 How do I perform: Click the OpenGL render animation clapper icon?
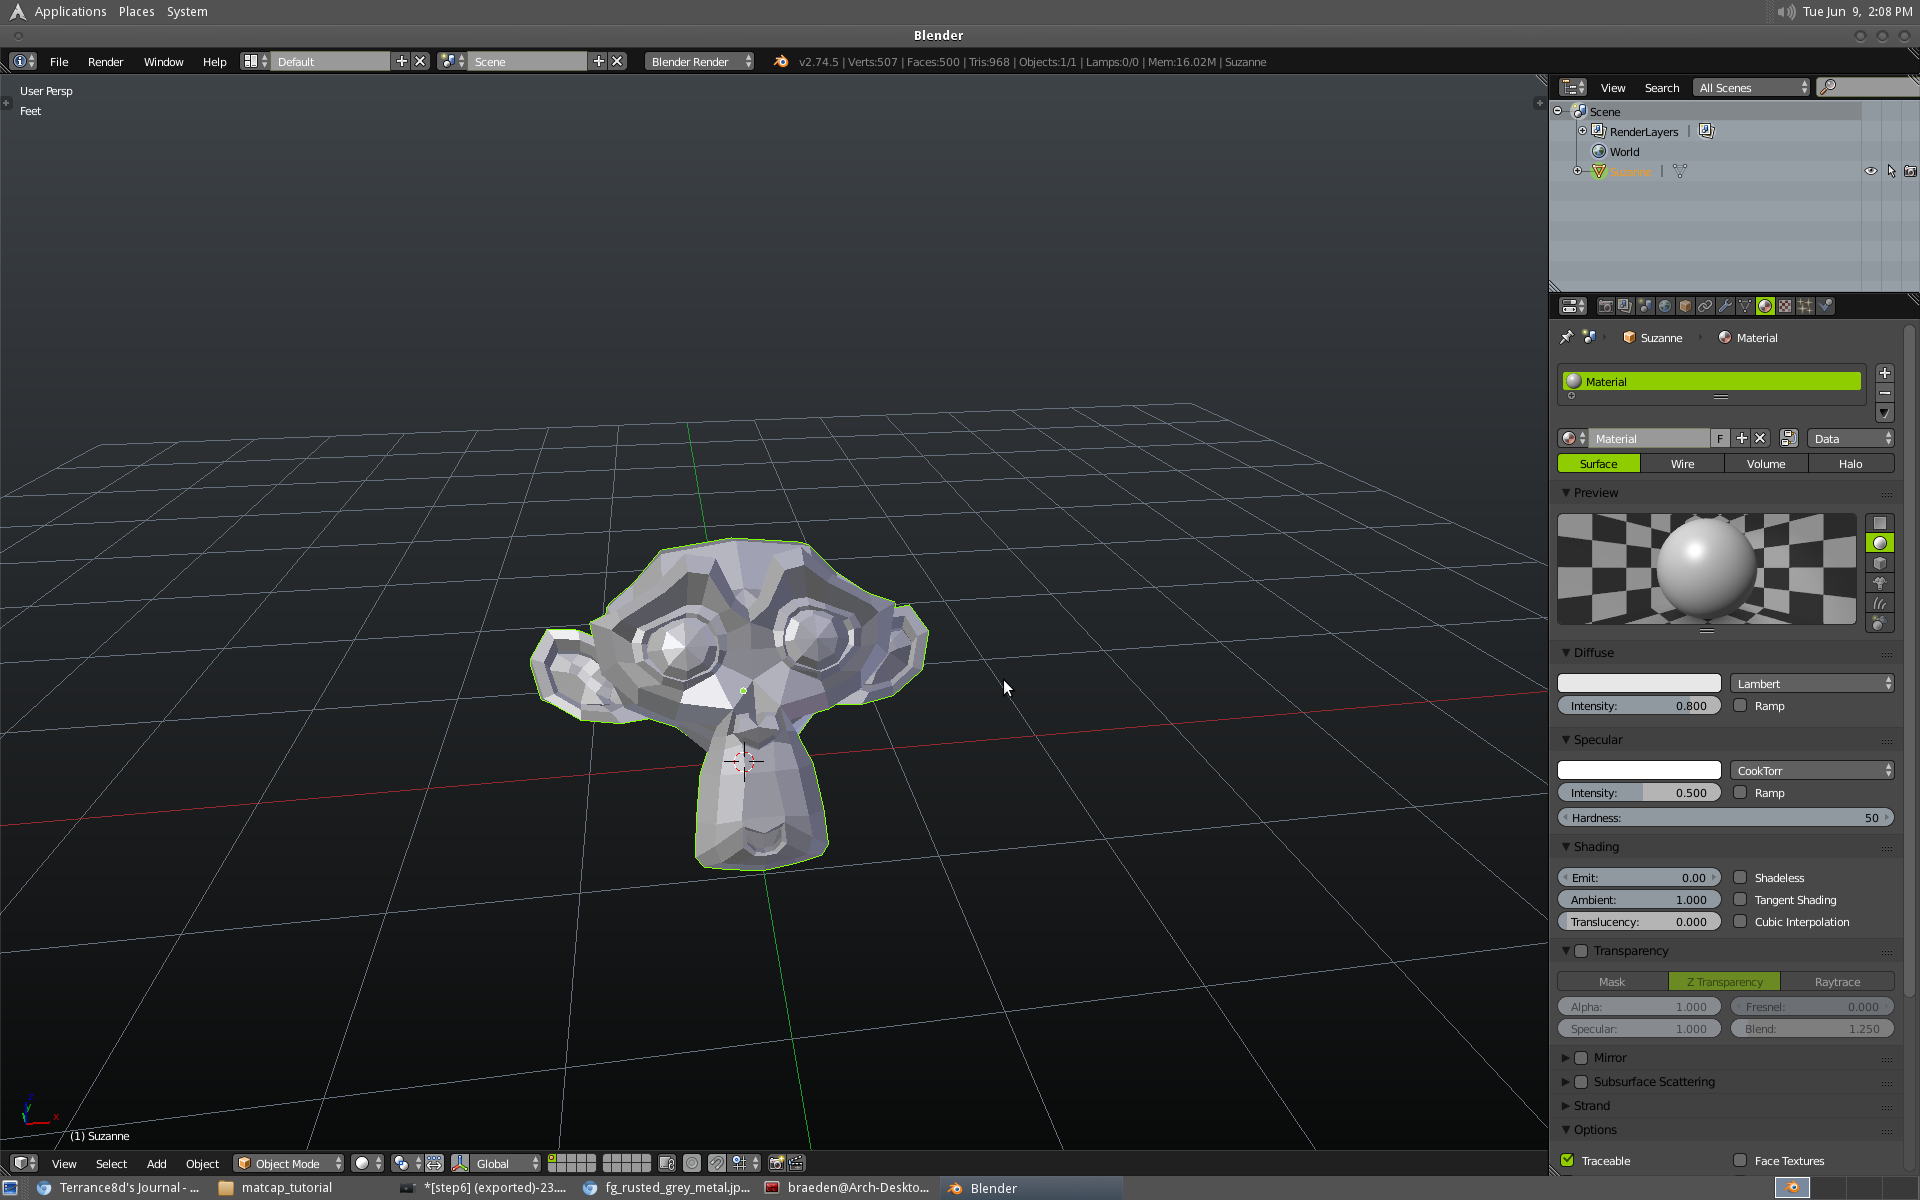797,1163
